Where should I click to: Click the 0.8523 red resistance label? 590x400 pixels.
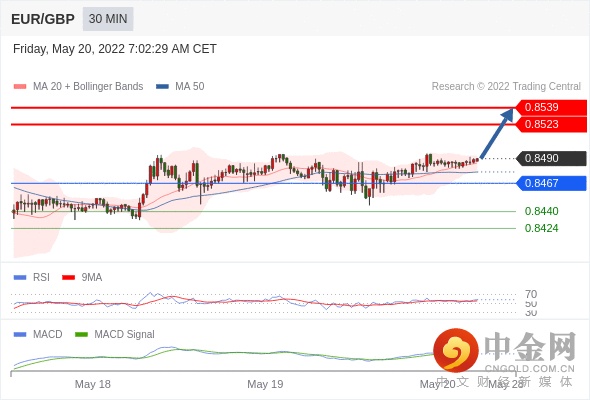[551, 125]
